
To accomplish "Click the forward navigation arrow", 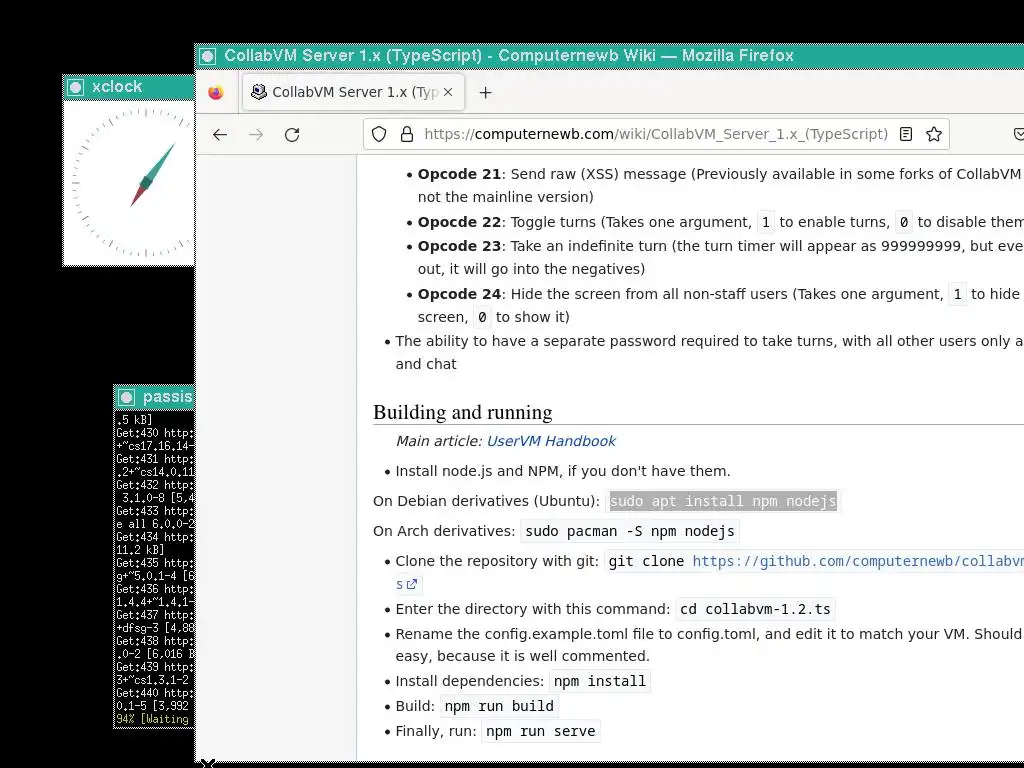I will click(x=256, y=135).
